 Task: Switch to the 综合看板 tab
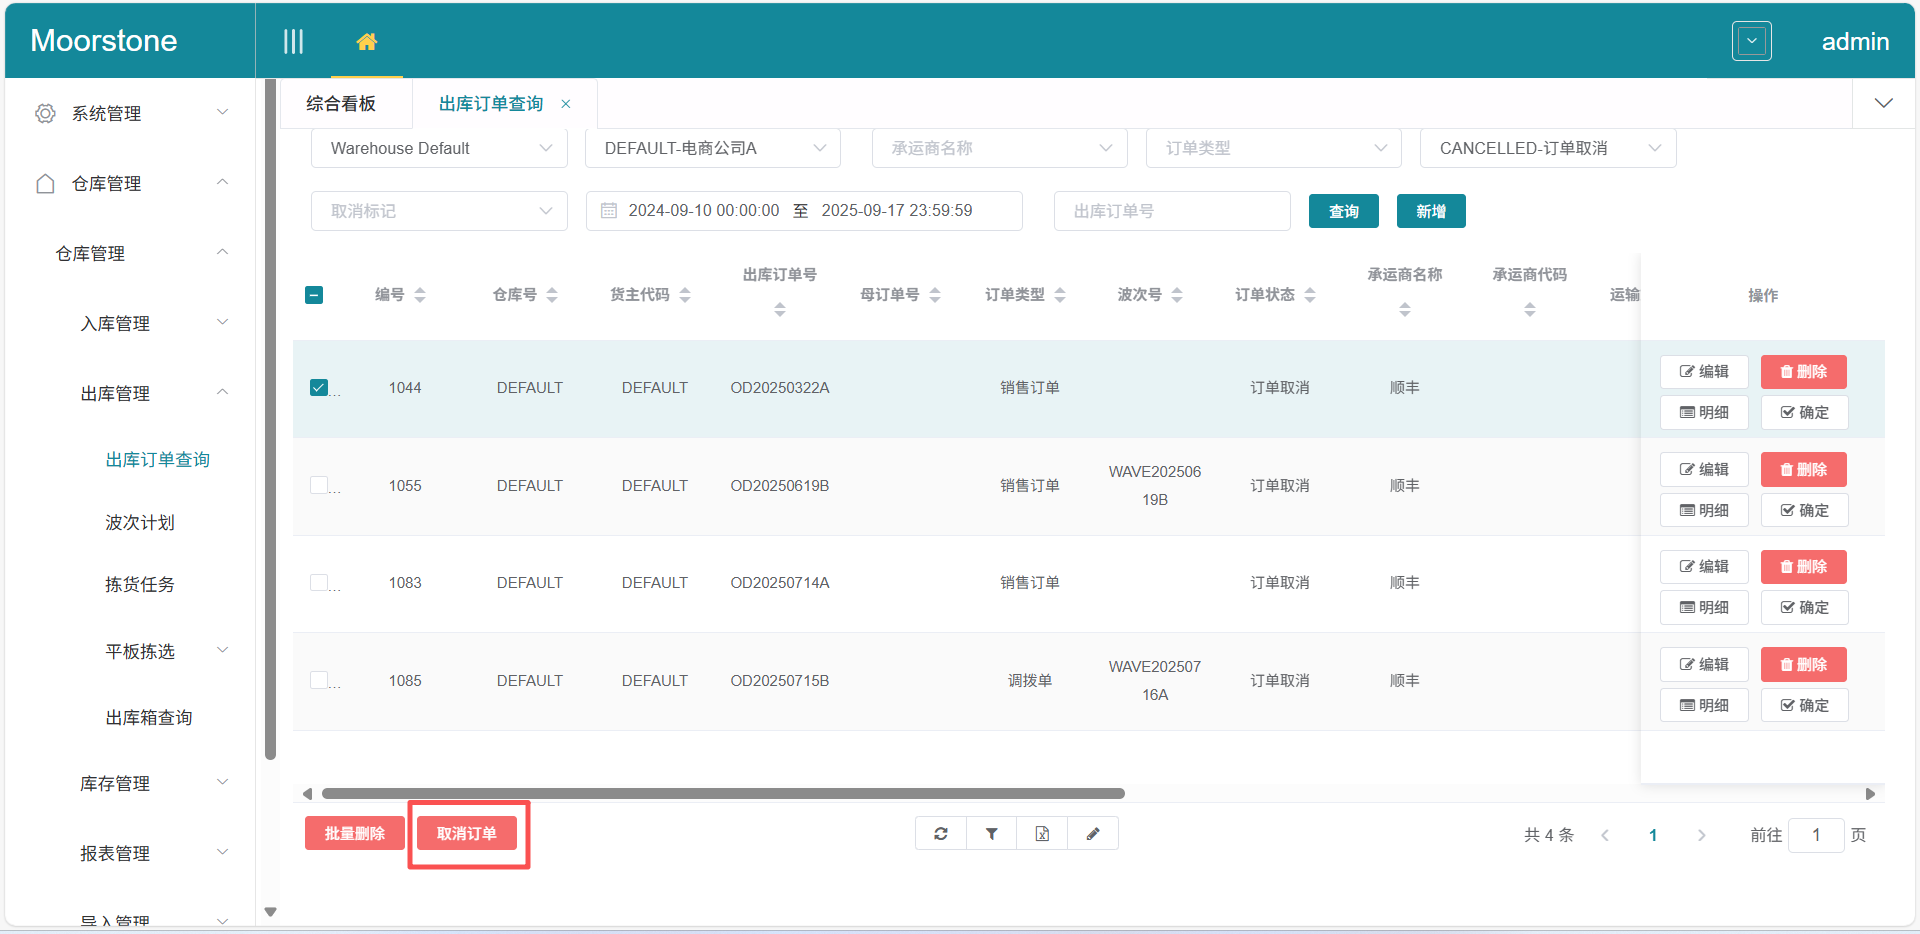click(341, 104)
